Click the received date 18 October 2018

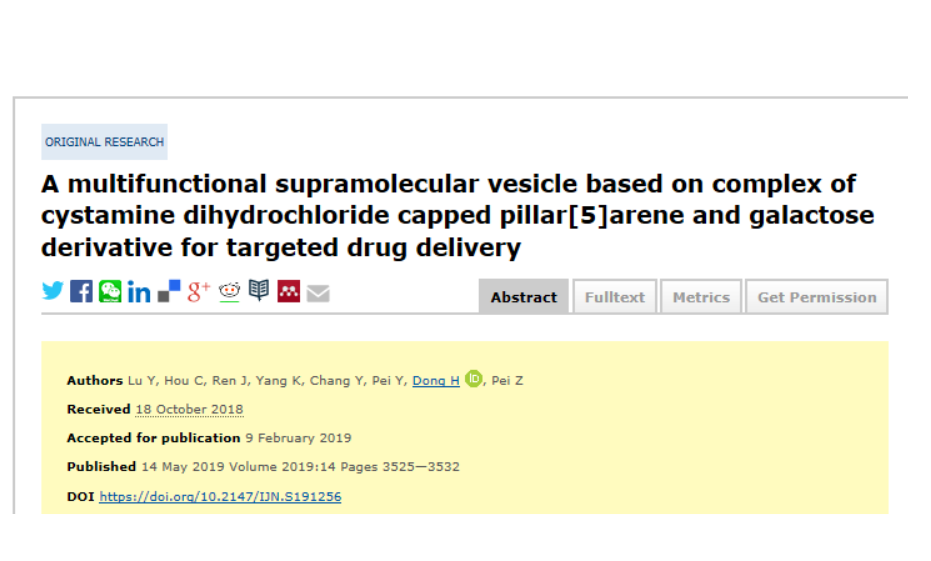189,409
